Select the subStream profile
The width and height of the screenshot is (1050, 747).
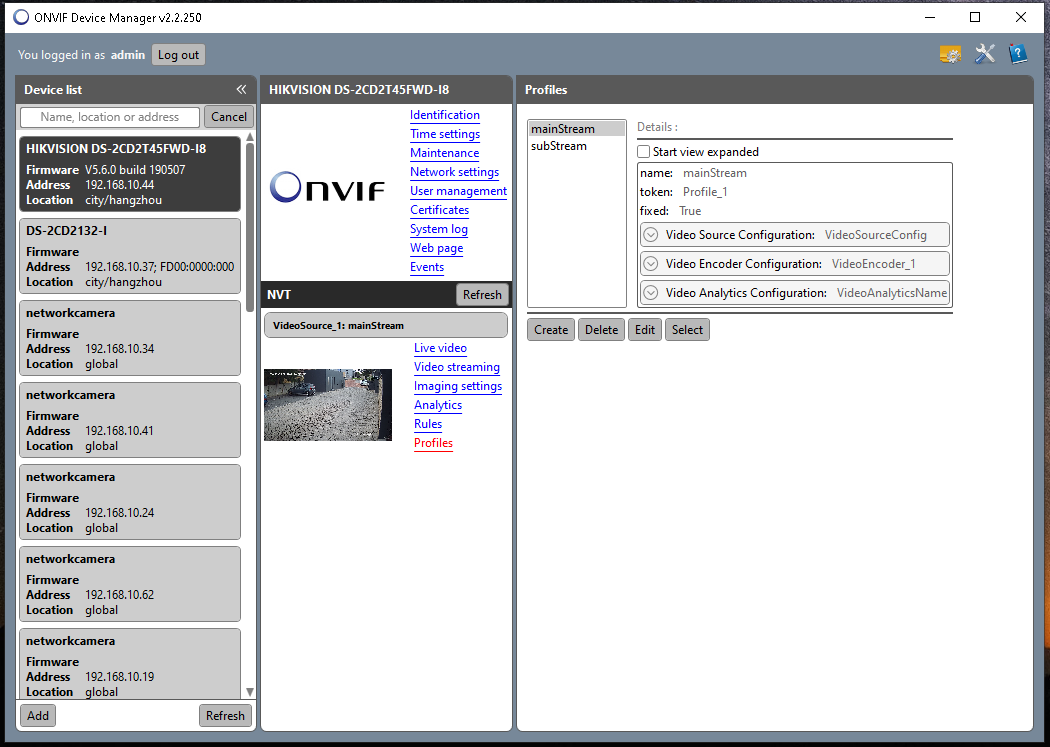577,146
